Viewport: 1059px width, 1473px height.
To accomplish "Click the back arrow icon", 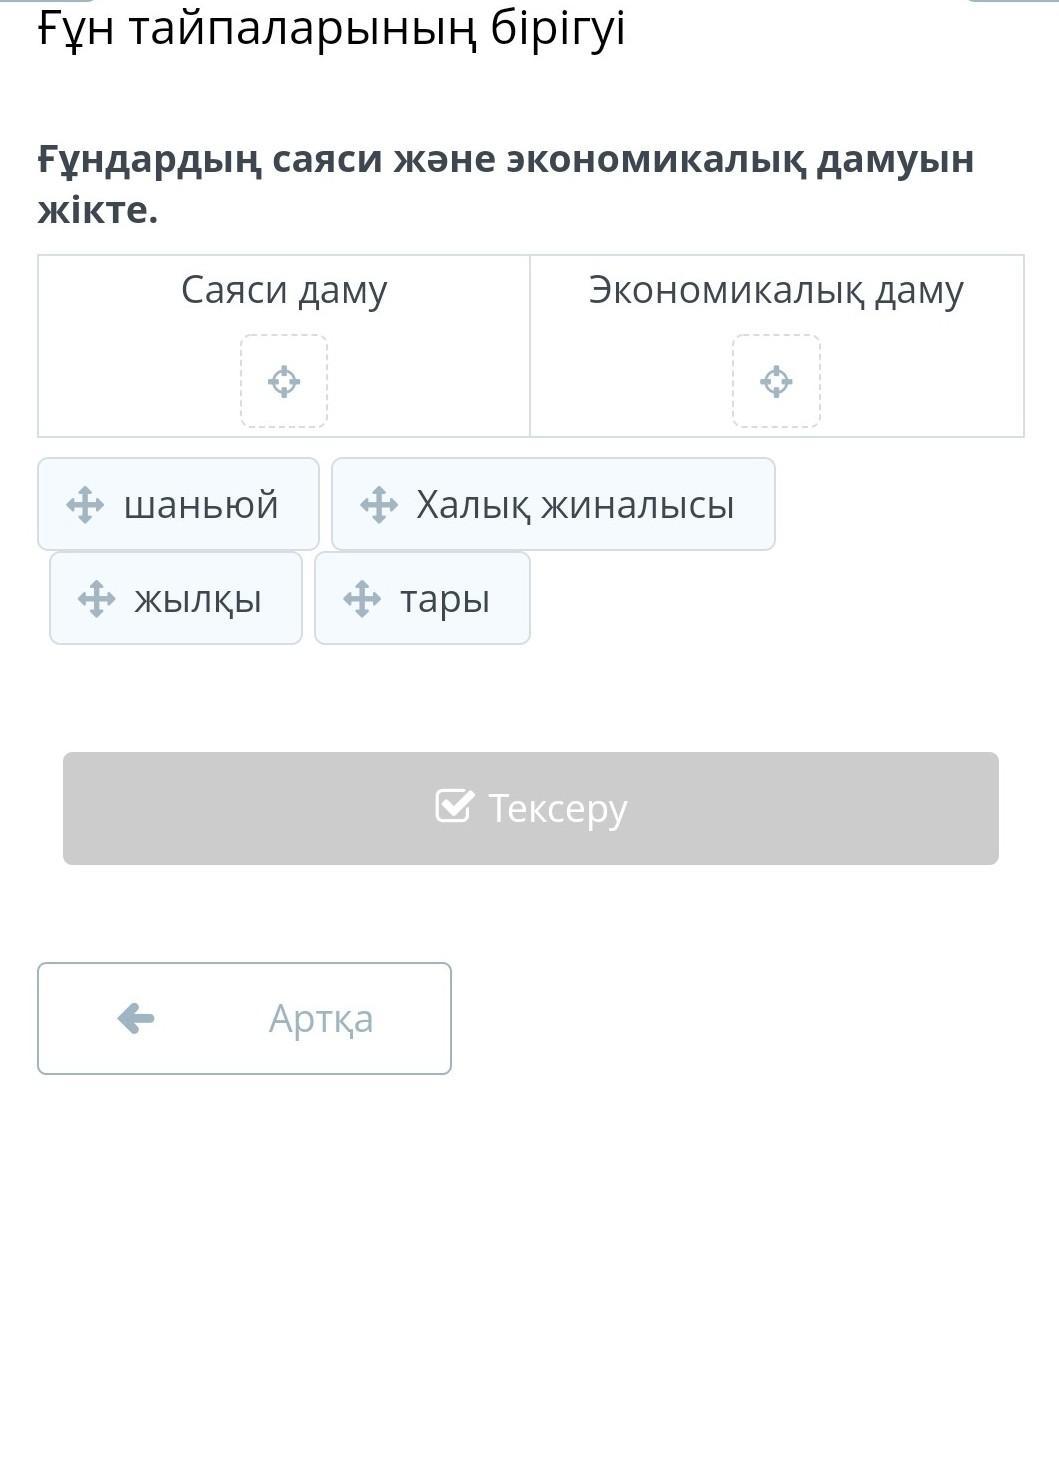I will click(136, 1019).
